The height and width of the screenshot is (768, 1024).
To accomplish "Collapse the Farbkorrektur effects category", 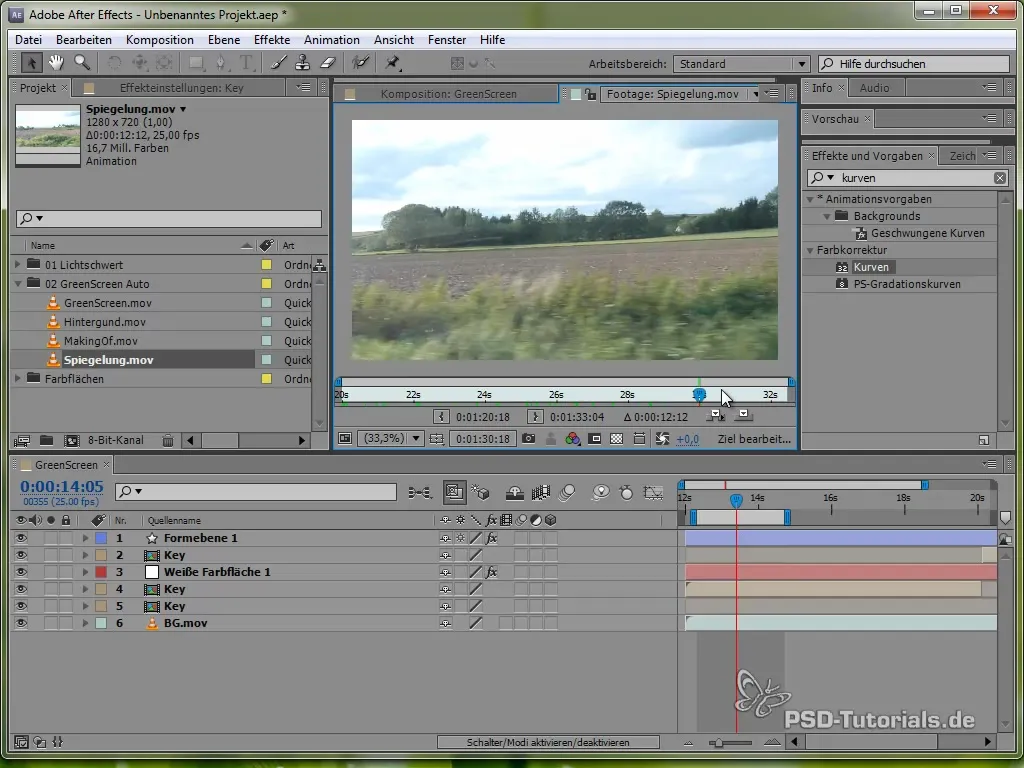I will [x=810, y=250].
